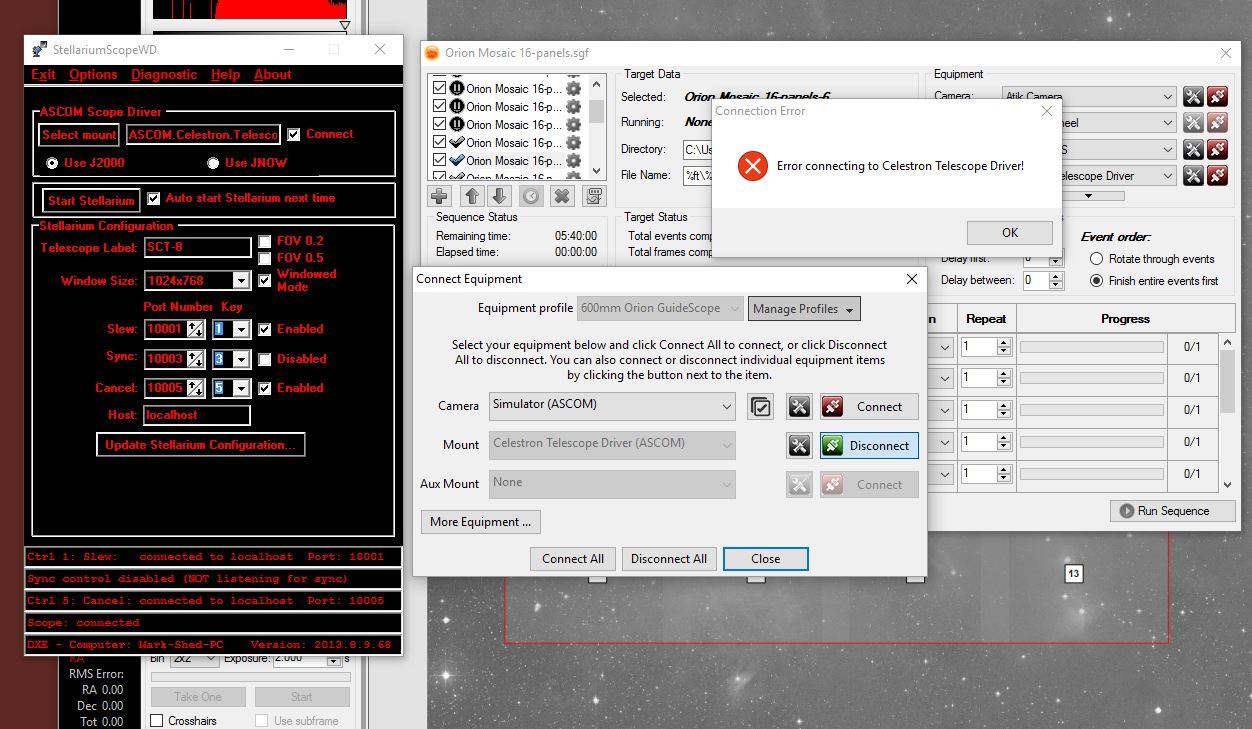Open the Slew key dropdown

point(240,329)
